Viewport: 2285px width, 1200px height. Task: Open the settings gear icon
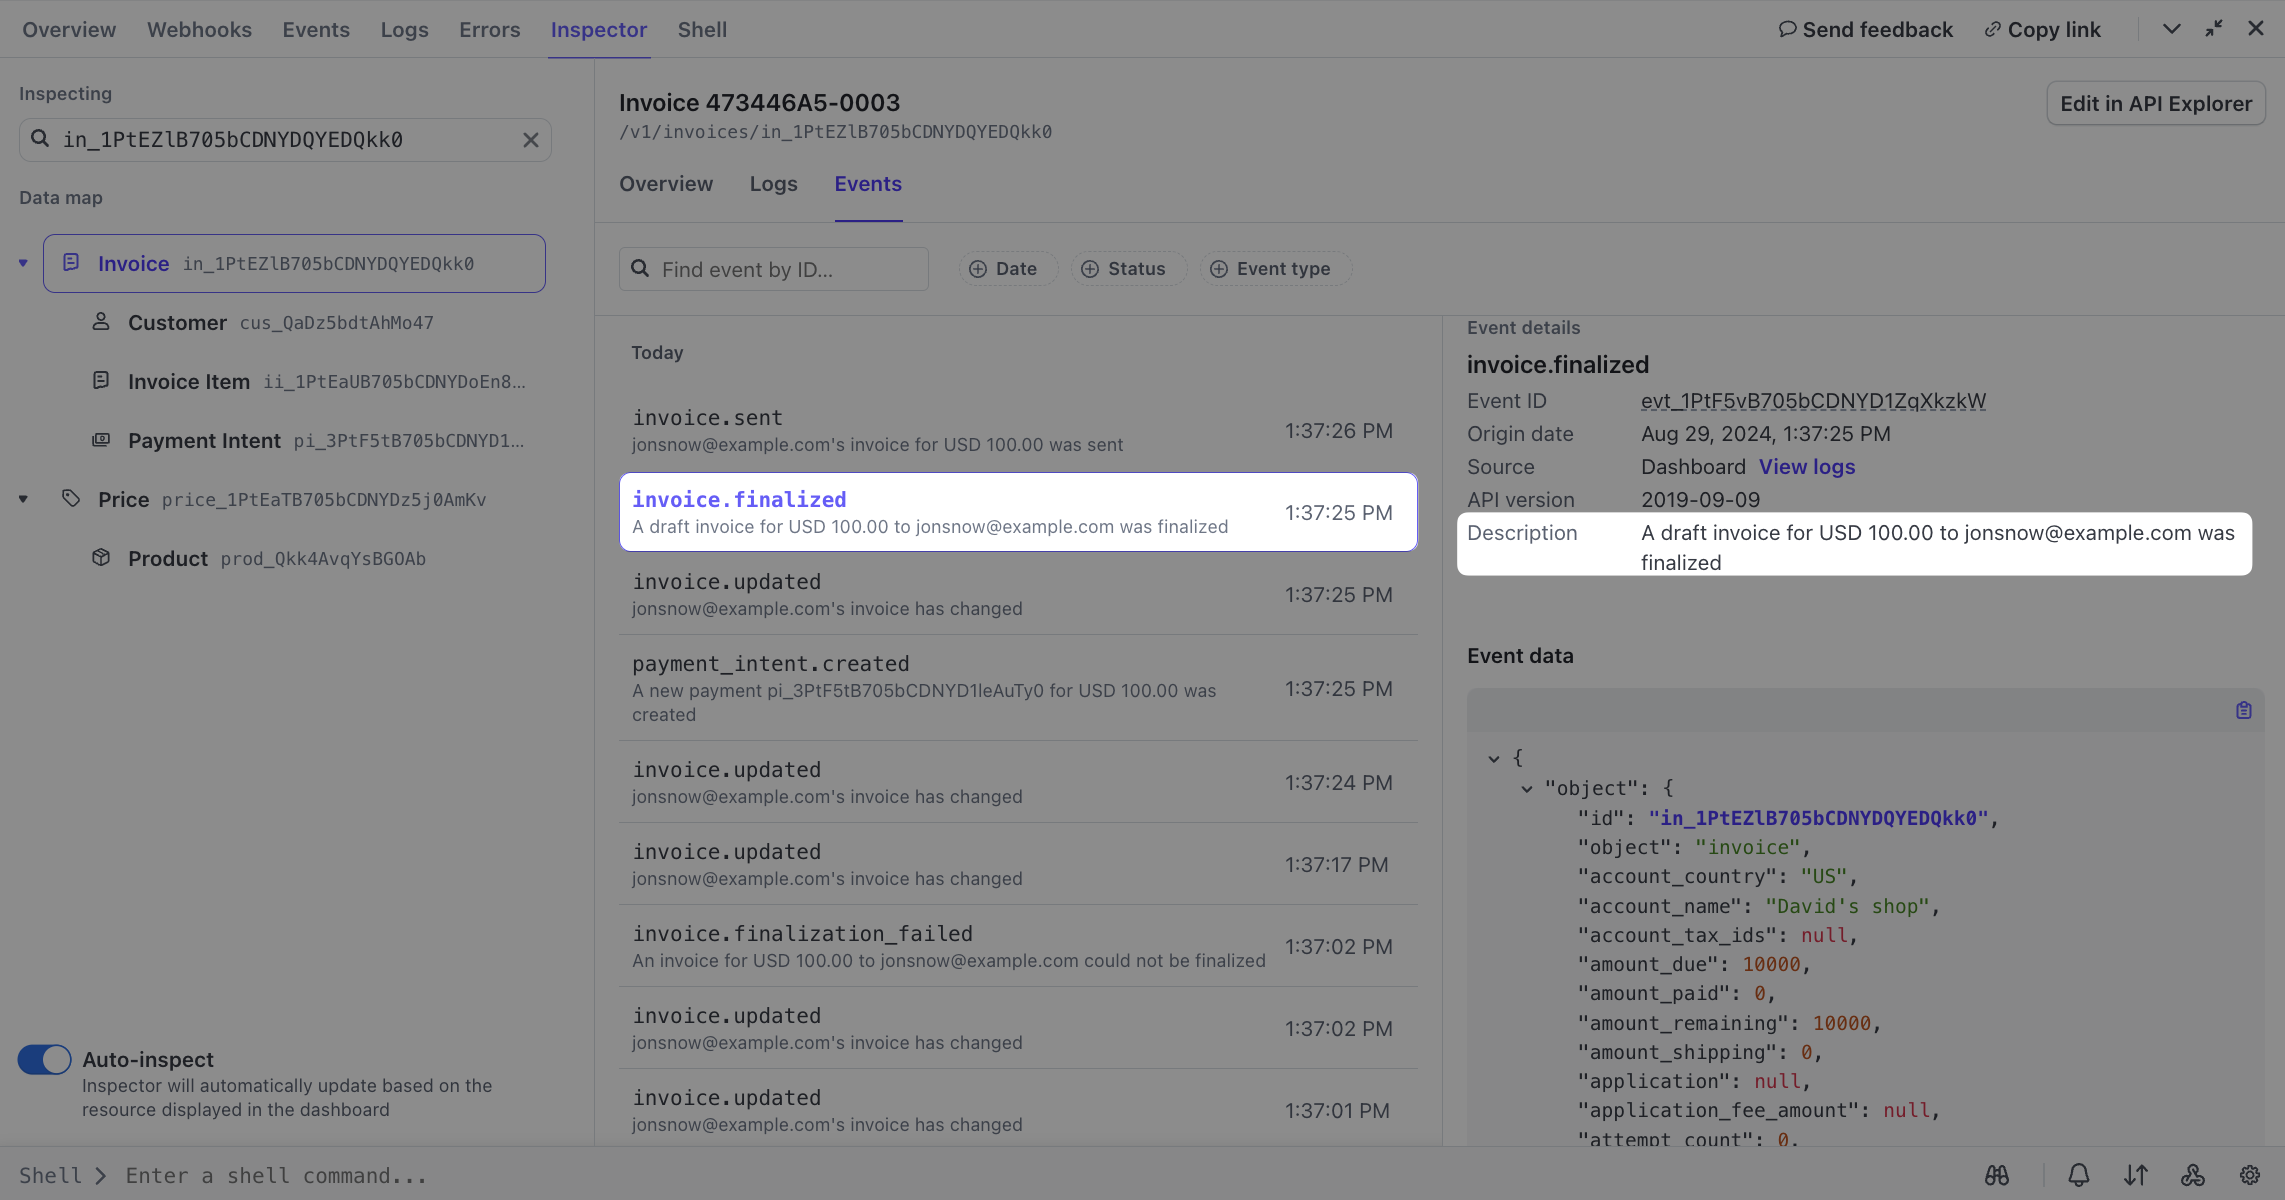tap(2250, 1175)
